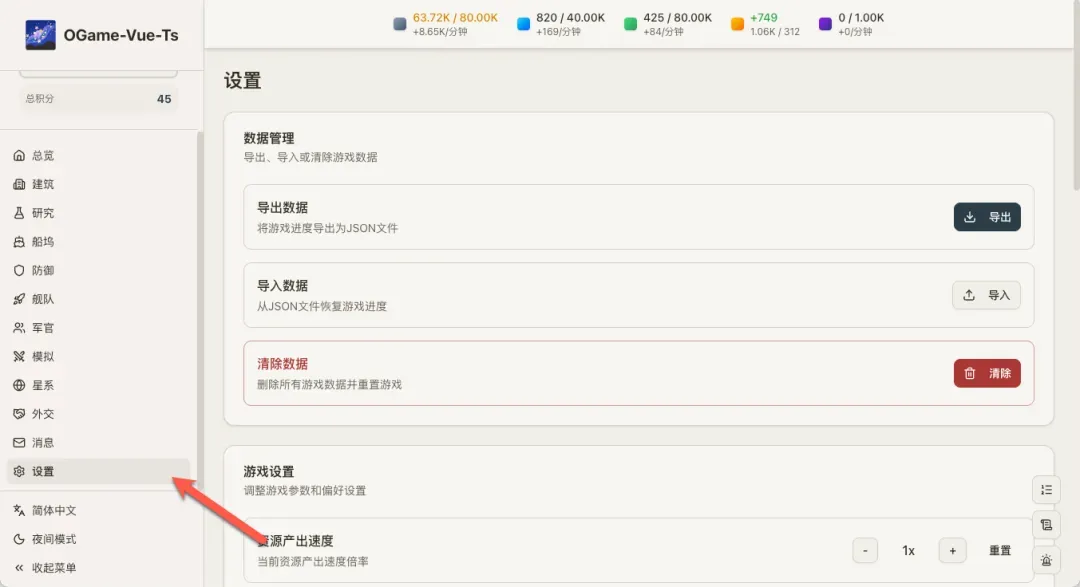Open the 研究 (Research) flask icon
This screenshot has height=587, width=1080.
click(19, 213)
